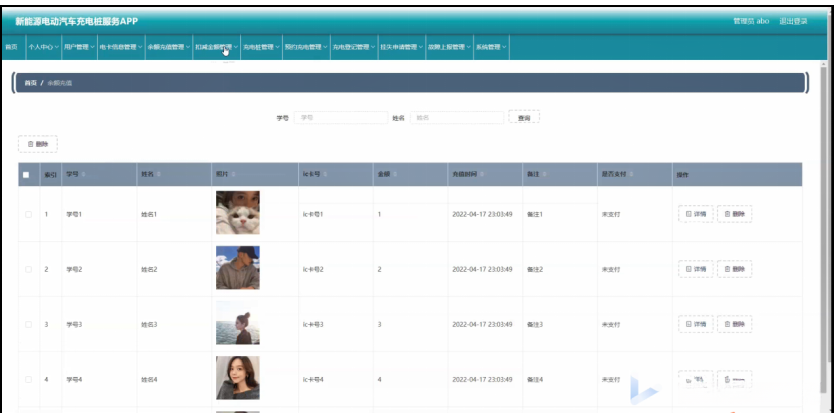The image size is (834, 413).
Task: Click the cell 备注2
Action: (x=535, y=269)
